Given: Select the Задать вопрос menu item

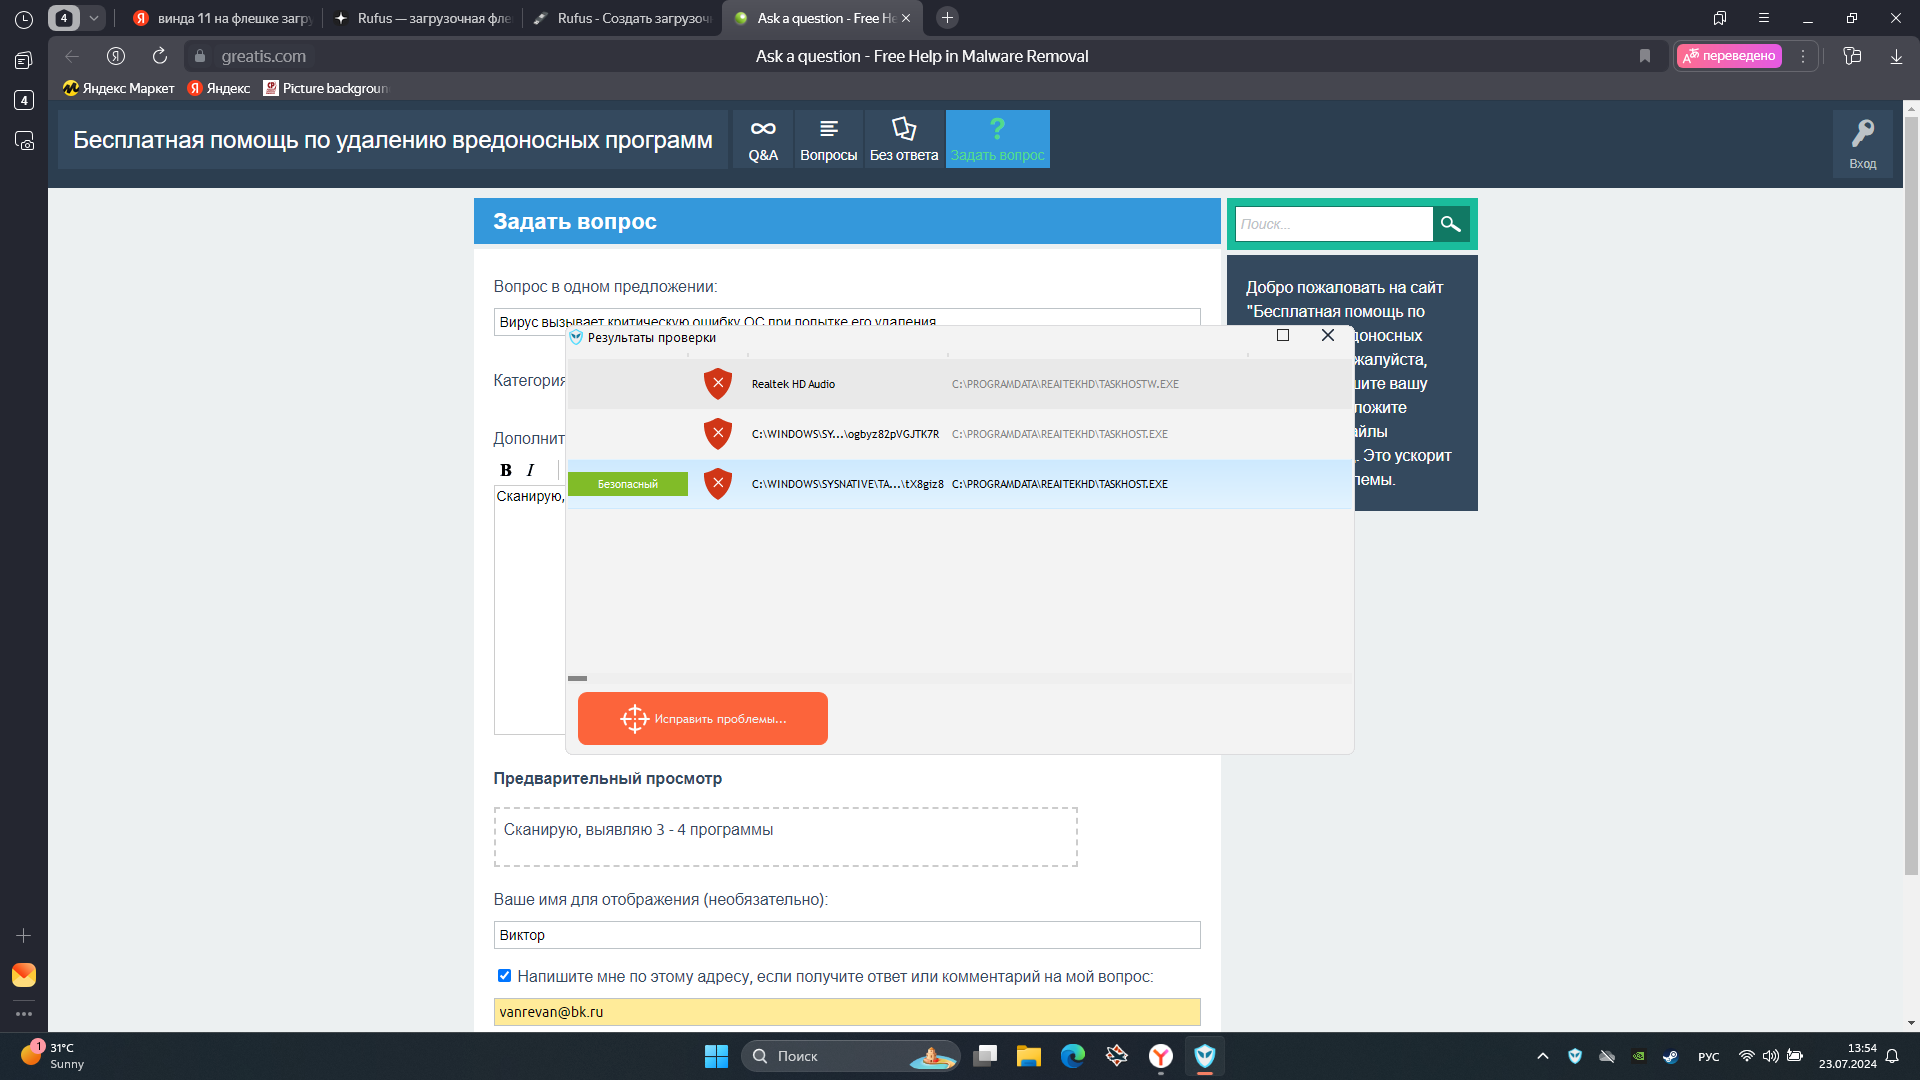Looking at the screenshot, I should (997, 139).
